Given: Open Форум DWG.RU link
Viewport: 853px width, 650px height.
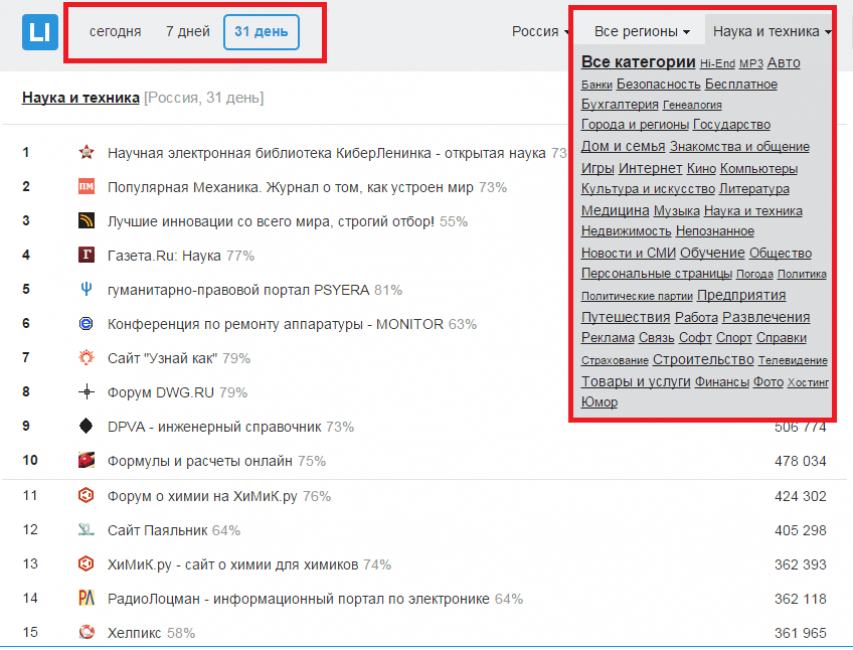Looking at the screenshot, I should click(x=160, y=393).
